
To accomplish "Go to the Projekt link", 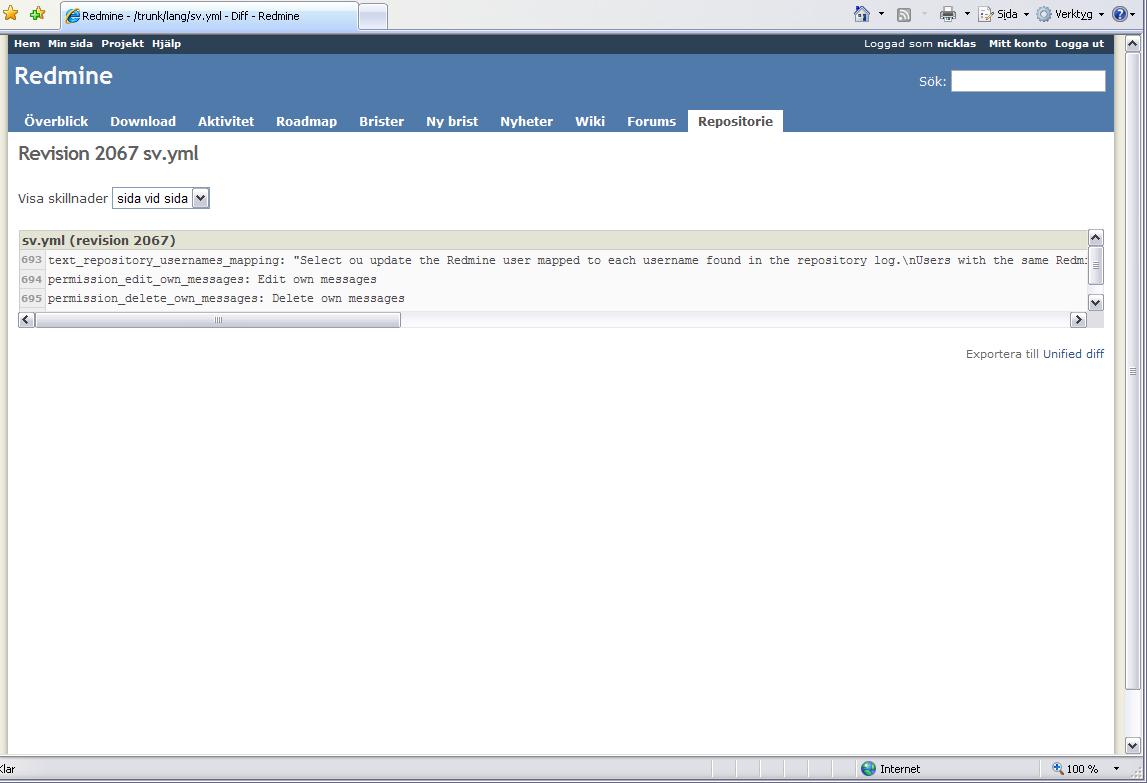I will pos(123,44).
